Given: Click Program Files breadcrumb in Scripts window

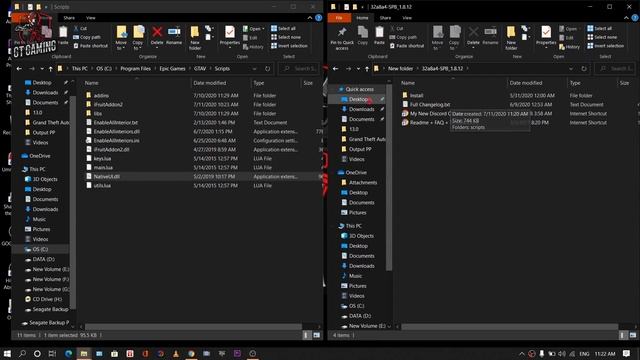Looking at the screenshot, I should point(136,69).
